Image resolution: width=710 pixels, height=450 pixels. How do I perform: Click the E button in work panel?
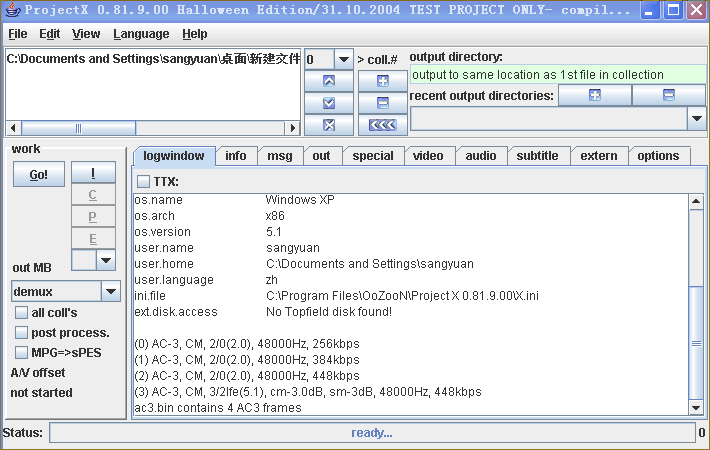point(93,239)
